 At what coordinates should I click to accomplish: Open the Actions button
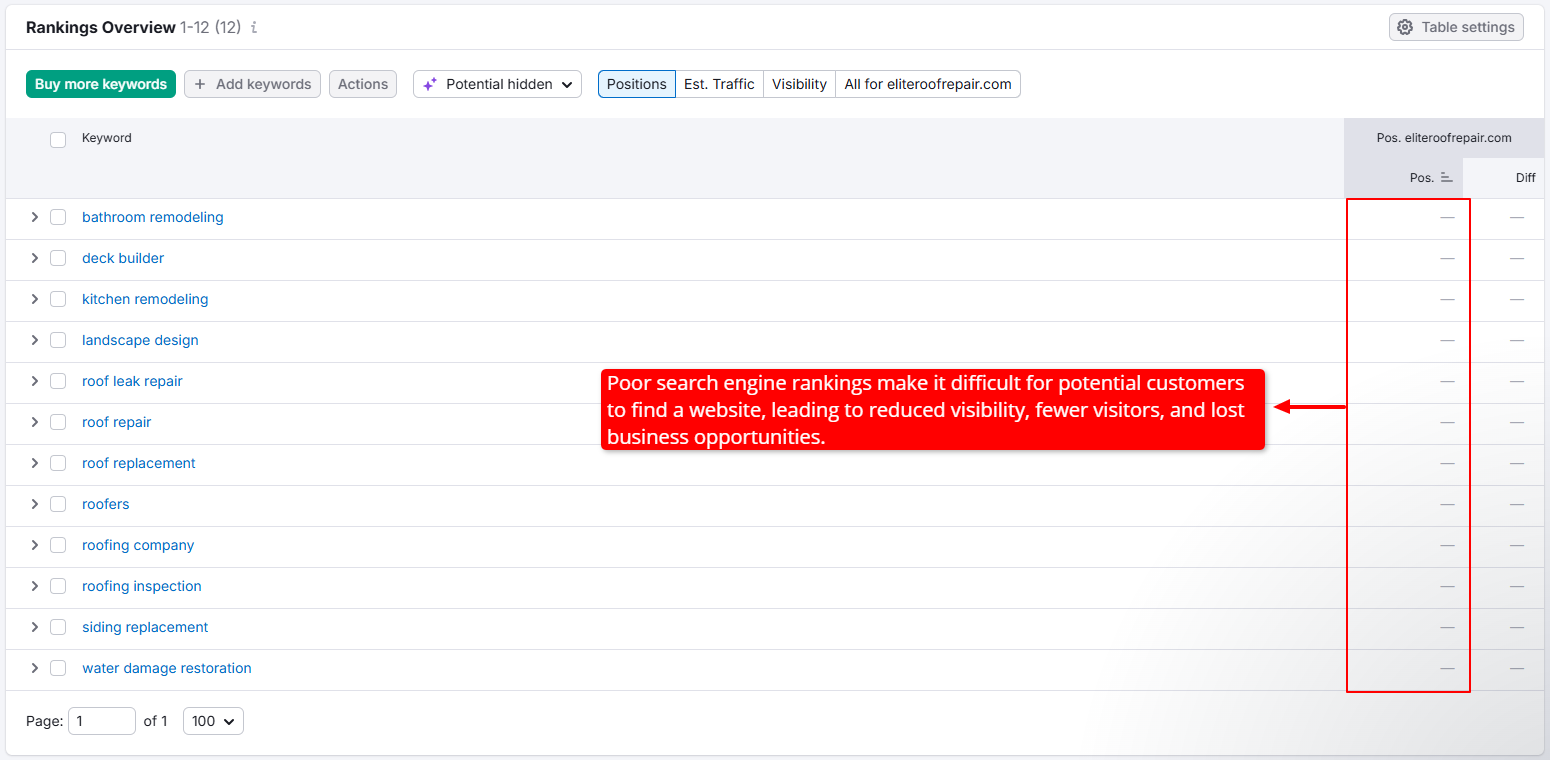click(x=363, y=84)
